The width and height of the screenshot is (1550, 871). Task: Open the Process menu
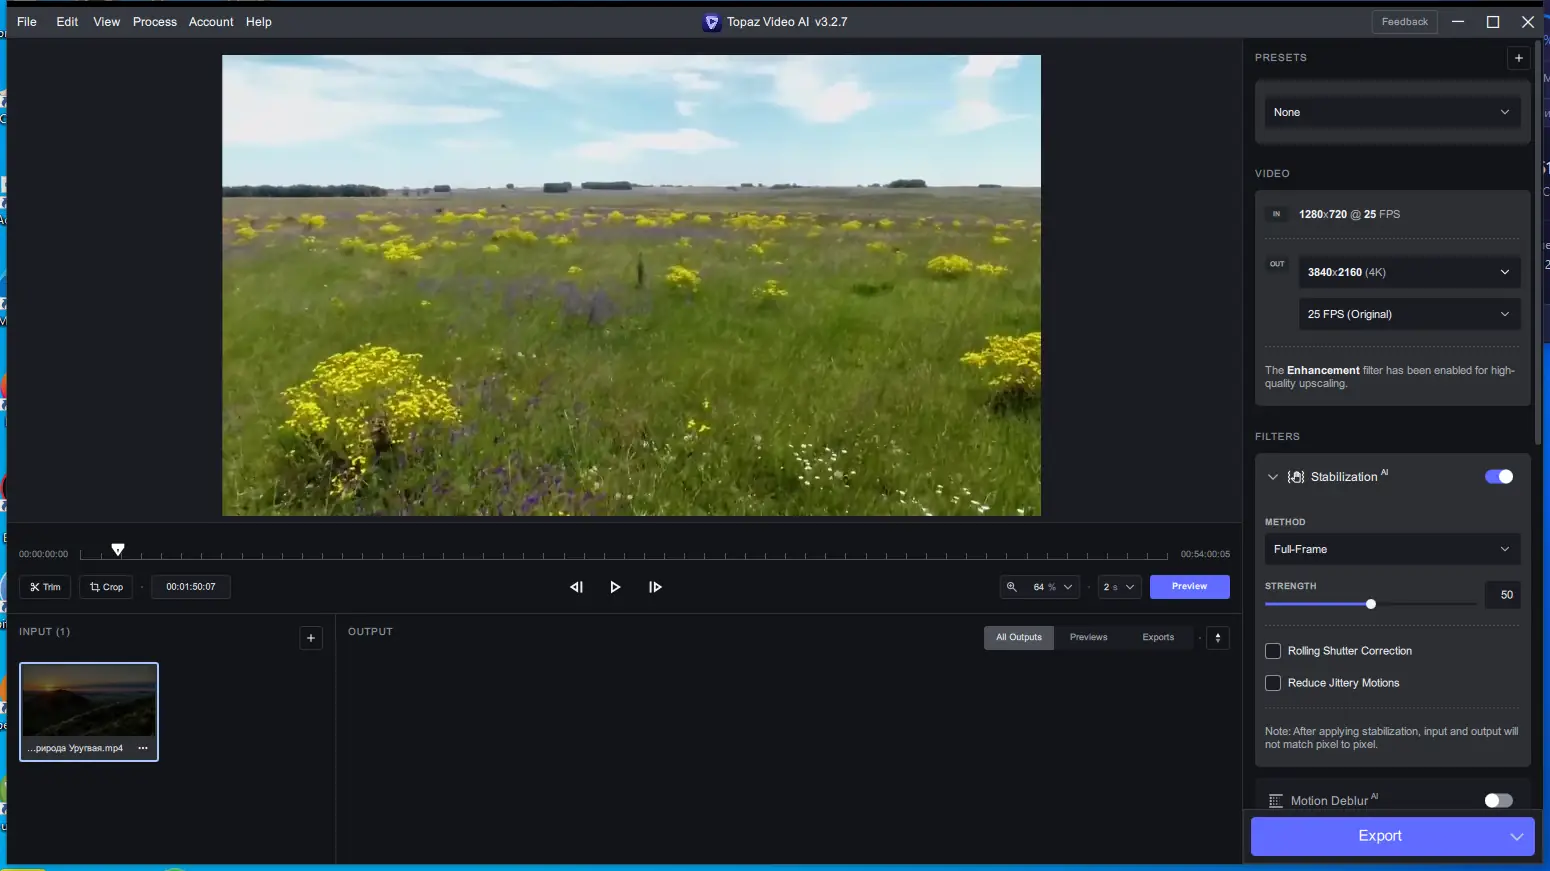click(x=154, y=22)
